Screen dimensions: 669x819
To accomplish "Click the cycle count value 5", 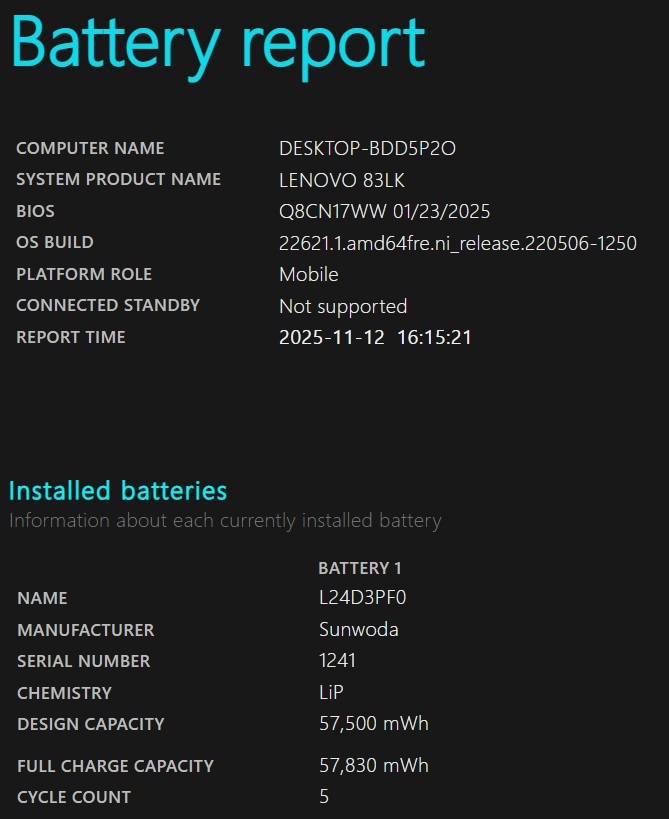I will pos(324,797).
